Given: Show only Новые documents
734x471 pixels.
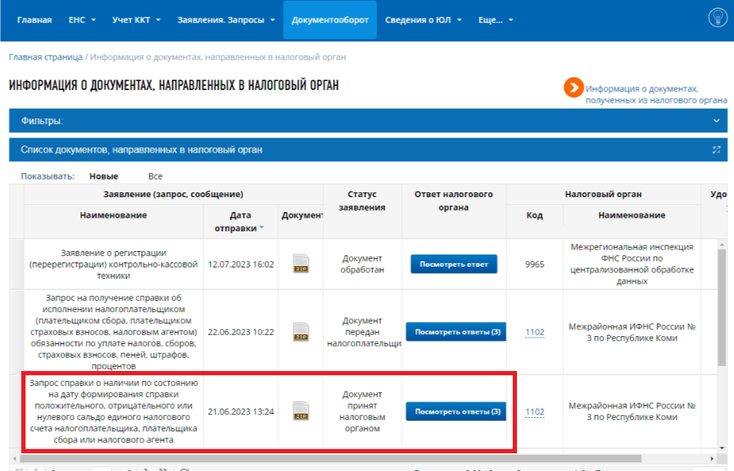Looking at the screenshot, I should pyautogui.click(x=104, y=176).
